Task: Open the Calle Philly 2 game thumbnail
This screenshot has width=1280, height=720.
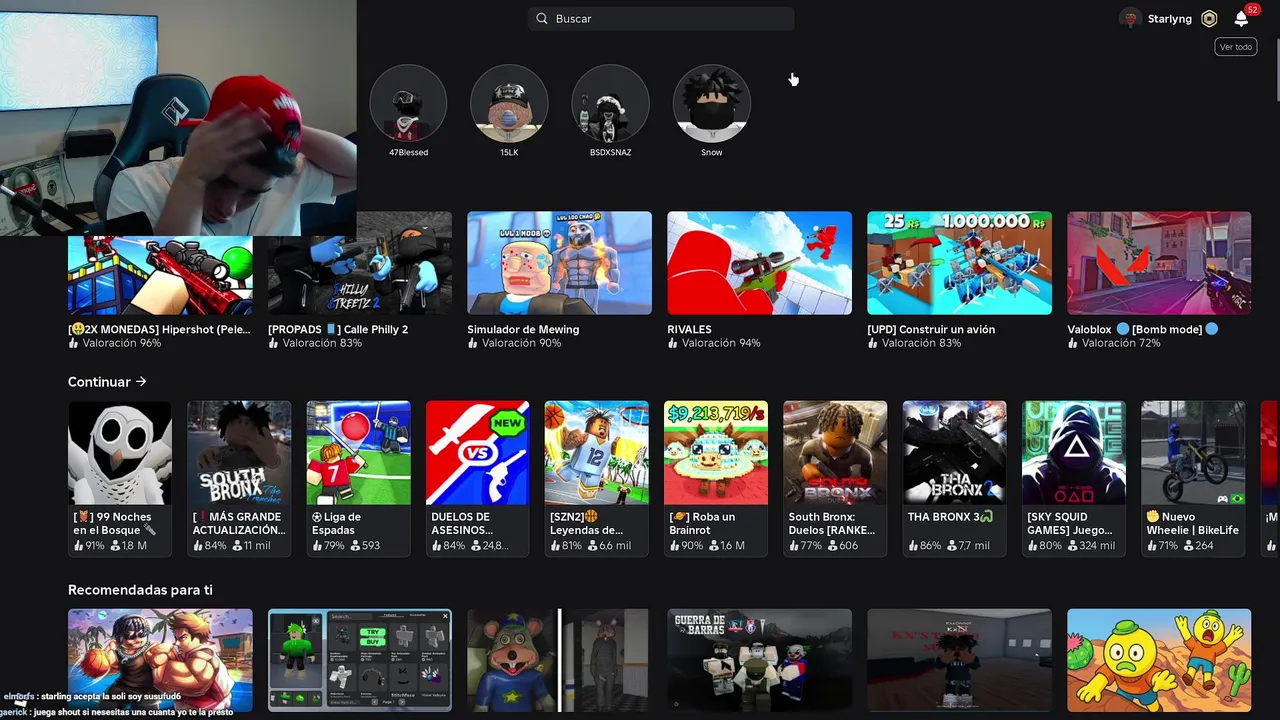Action: click(359, 275)
